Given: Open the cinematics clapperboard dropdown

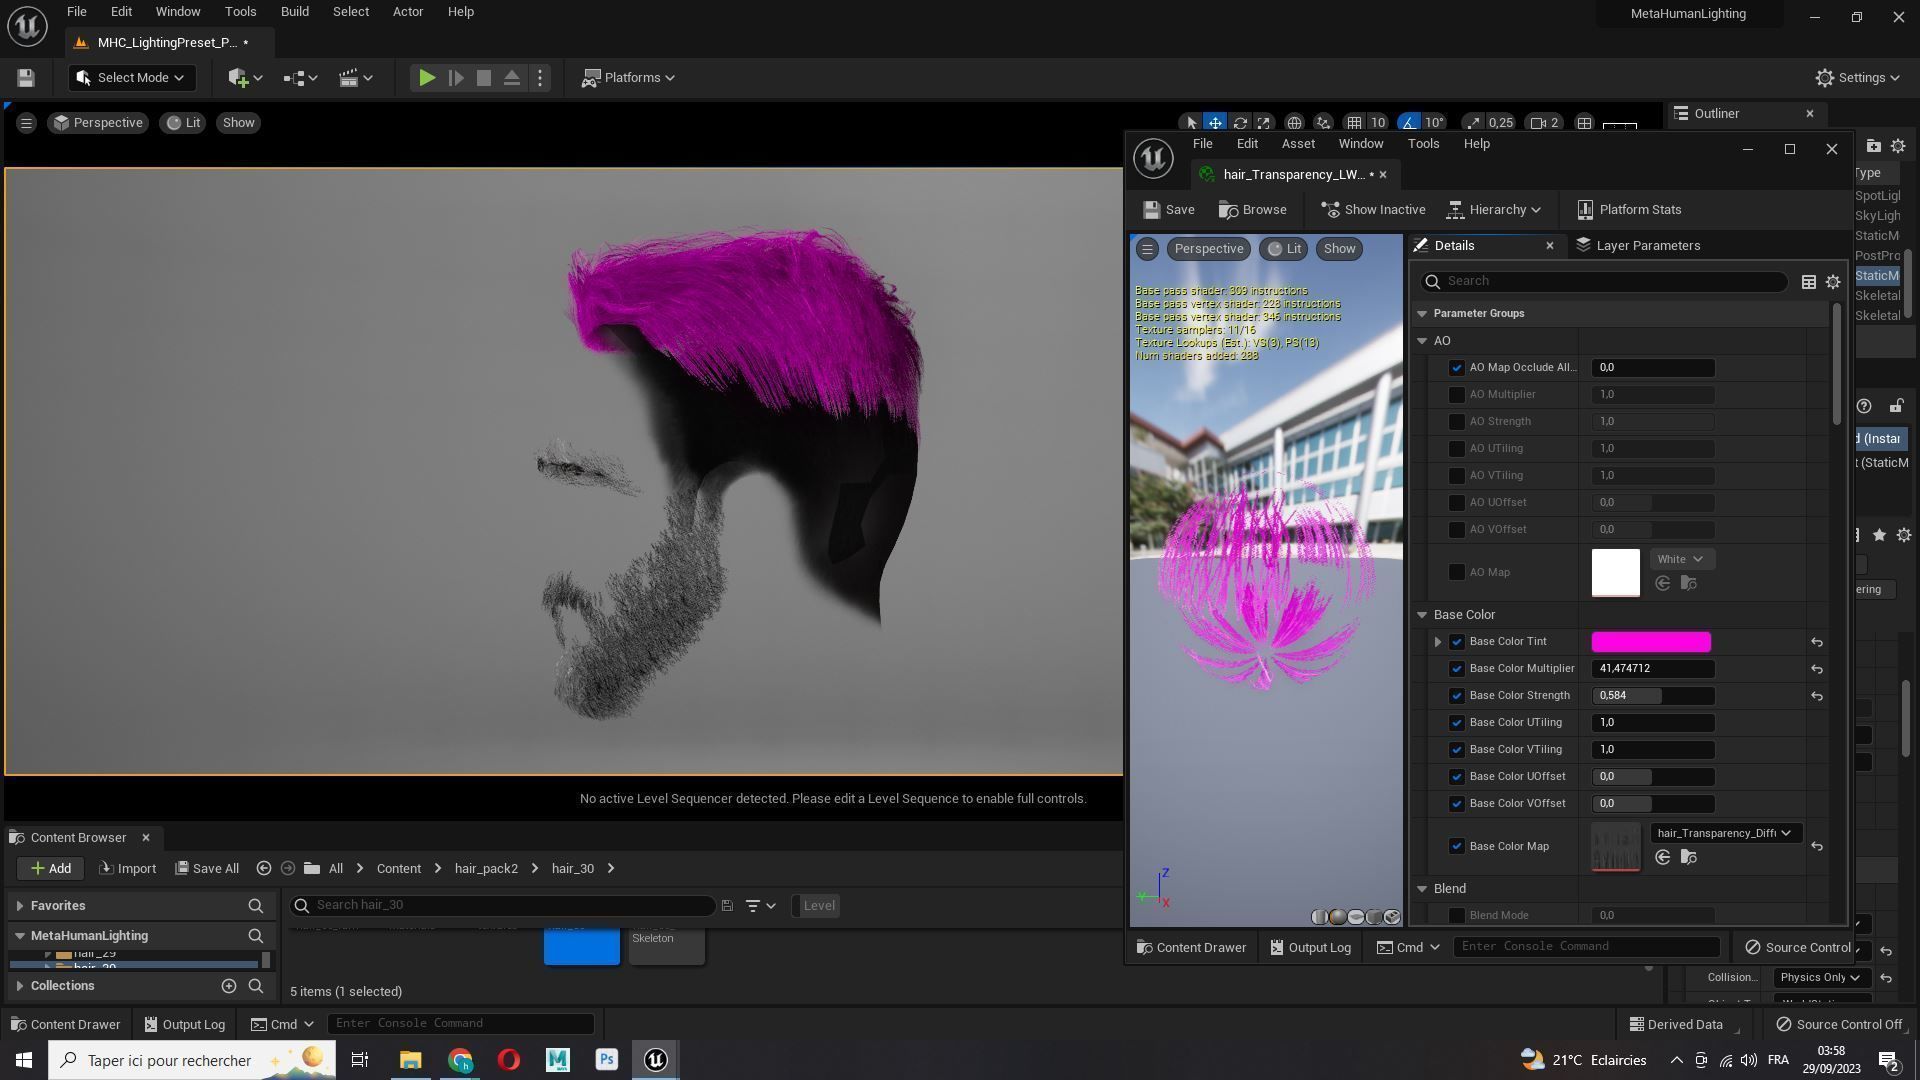Looking at the screenshot, I should point(356,78).
